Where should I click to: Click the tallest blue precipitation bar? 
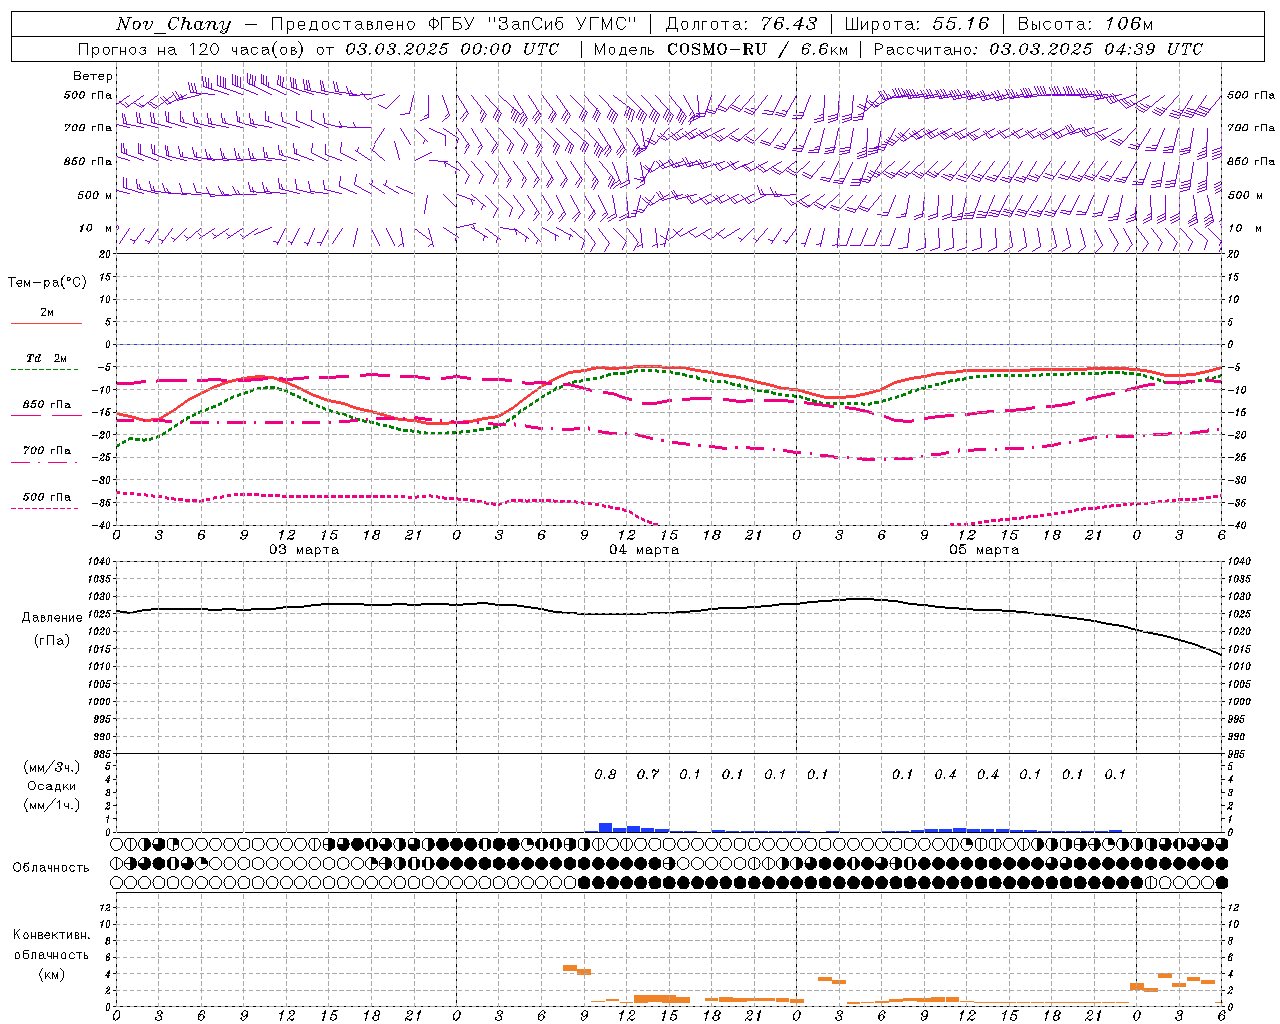pos(605,827)
